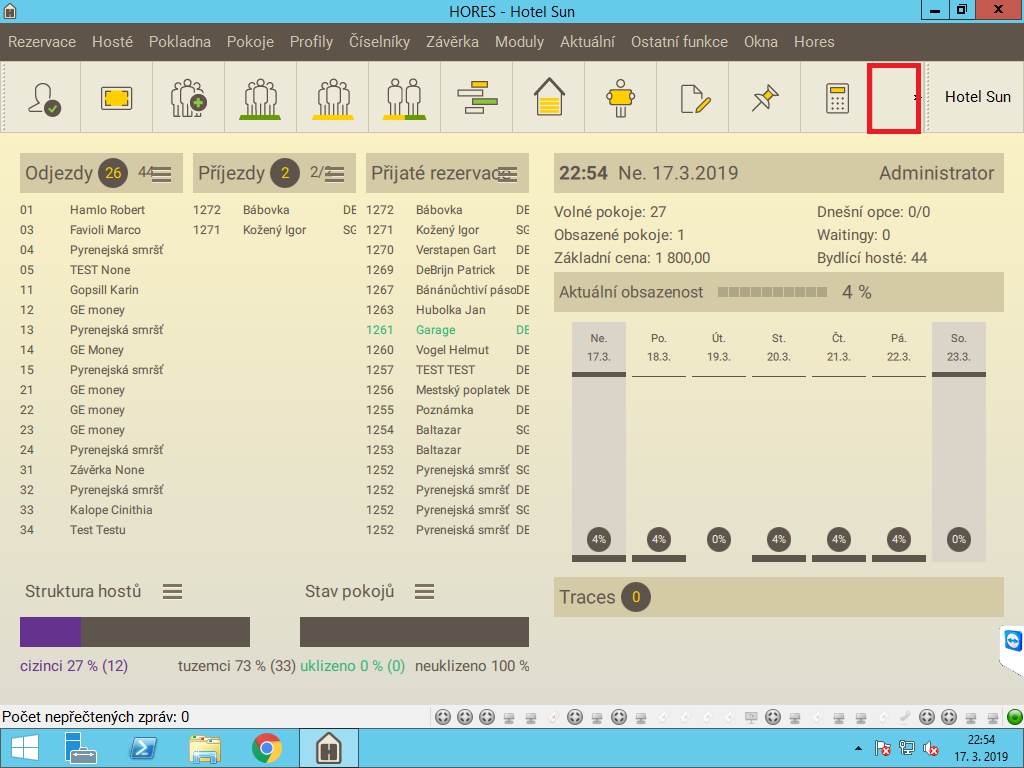
Task: Open the Číselníky menu
Action: 379,42
